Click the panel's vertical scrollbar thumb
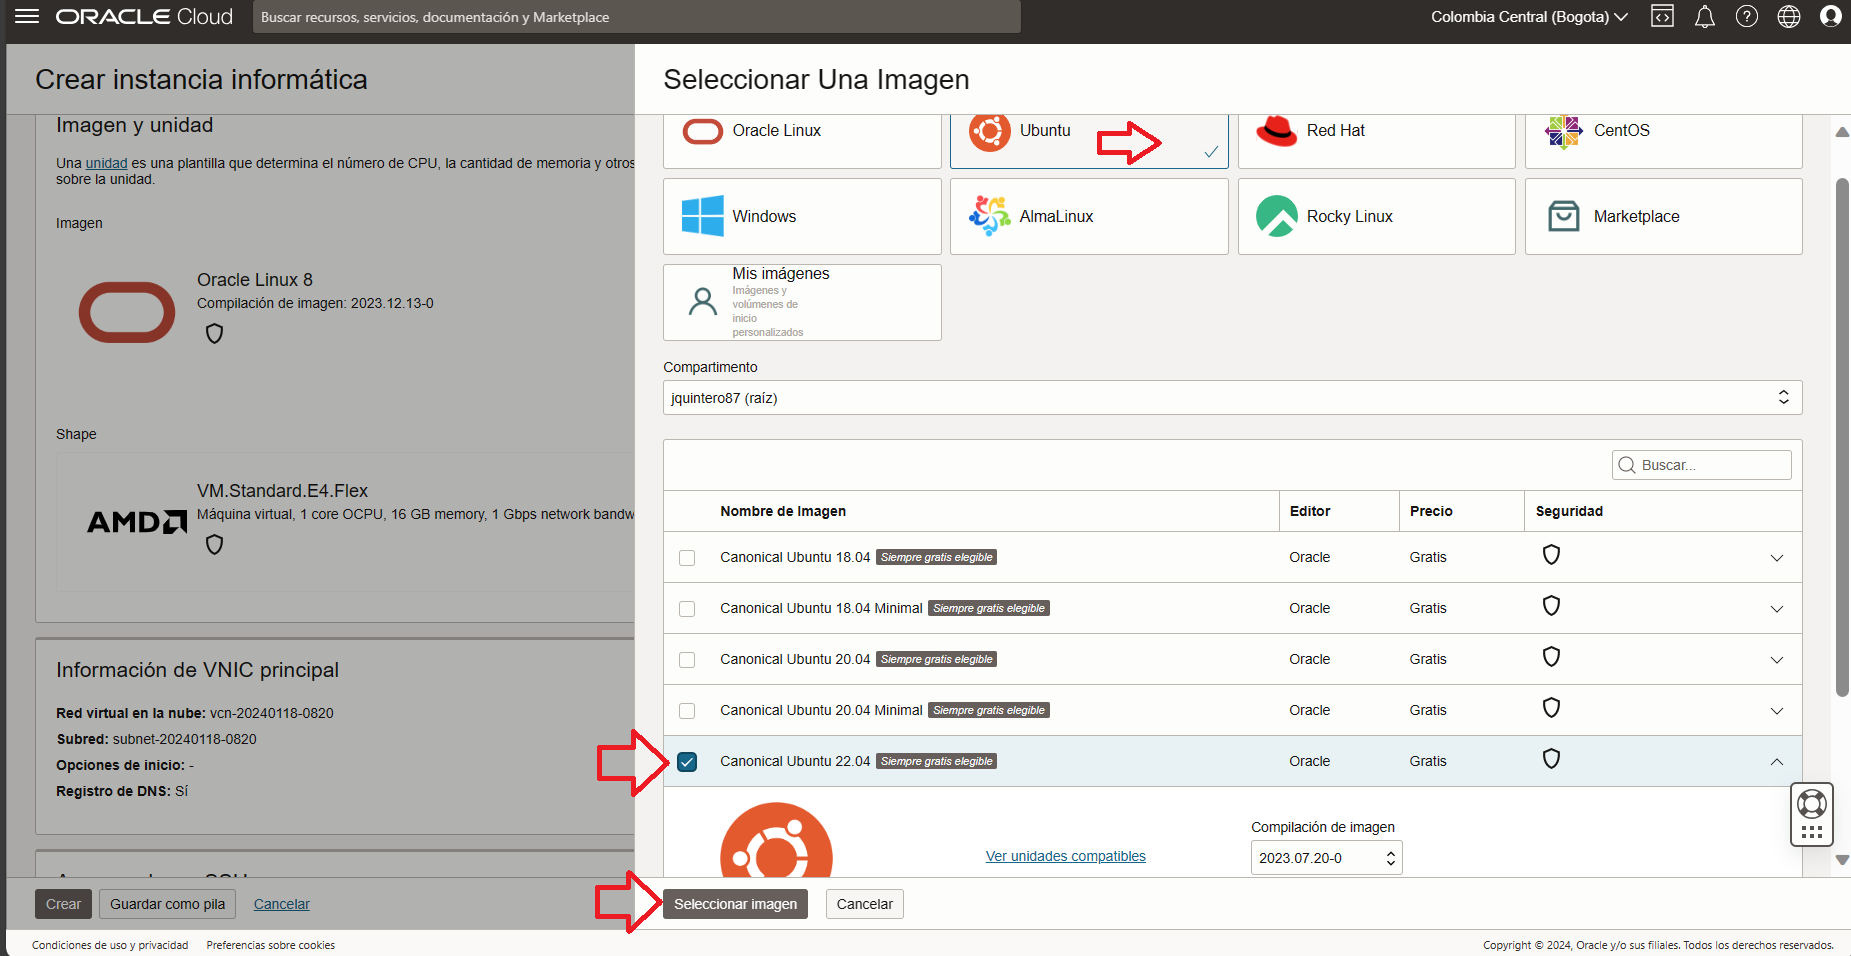This screenshot has height=956, width=1851. click(x=1842, y=437)
